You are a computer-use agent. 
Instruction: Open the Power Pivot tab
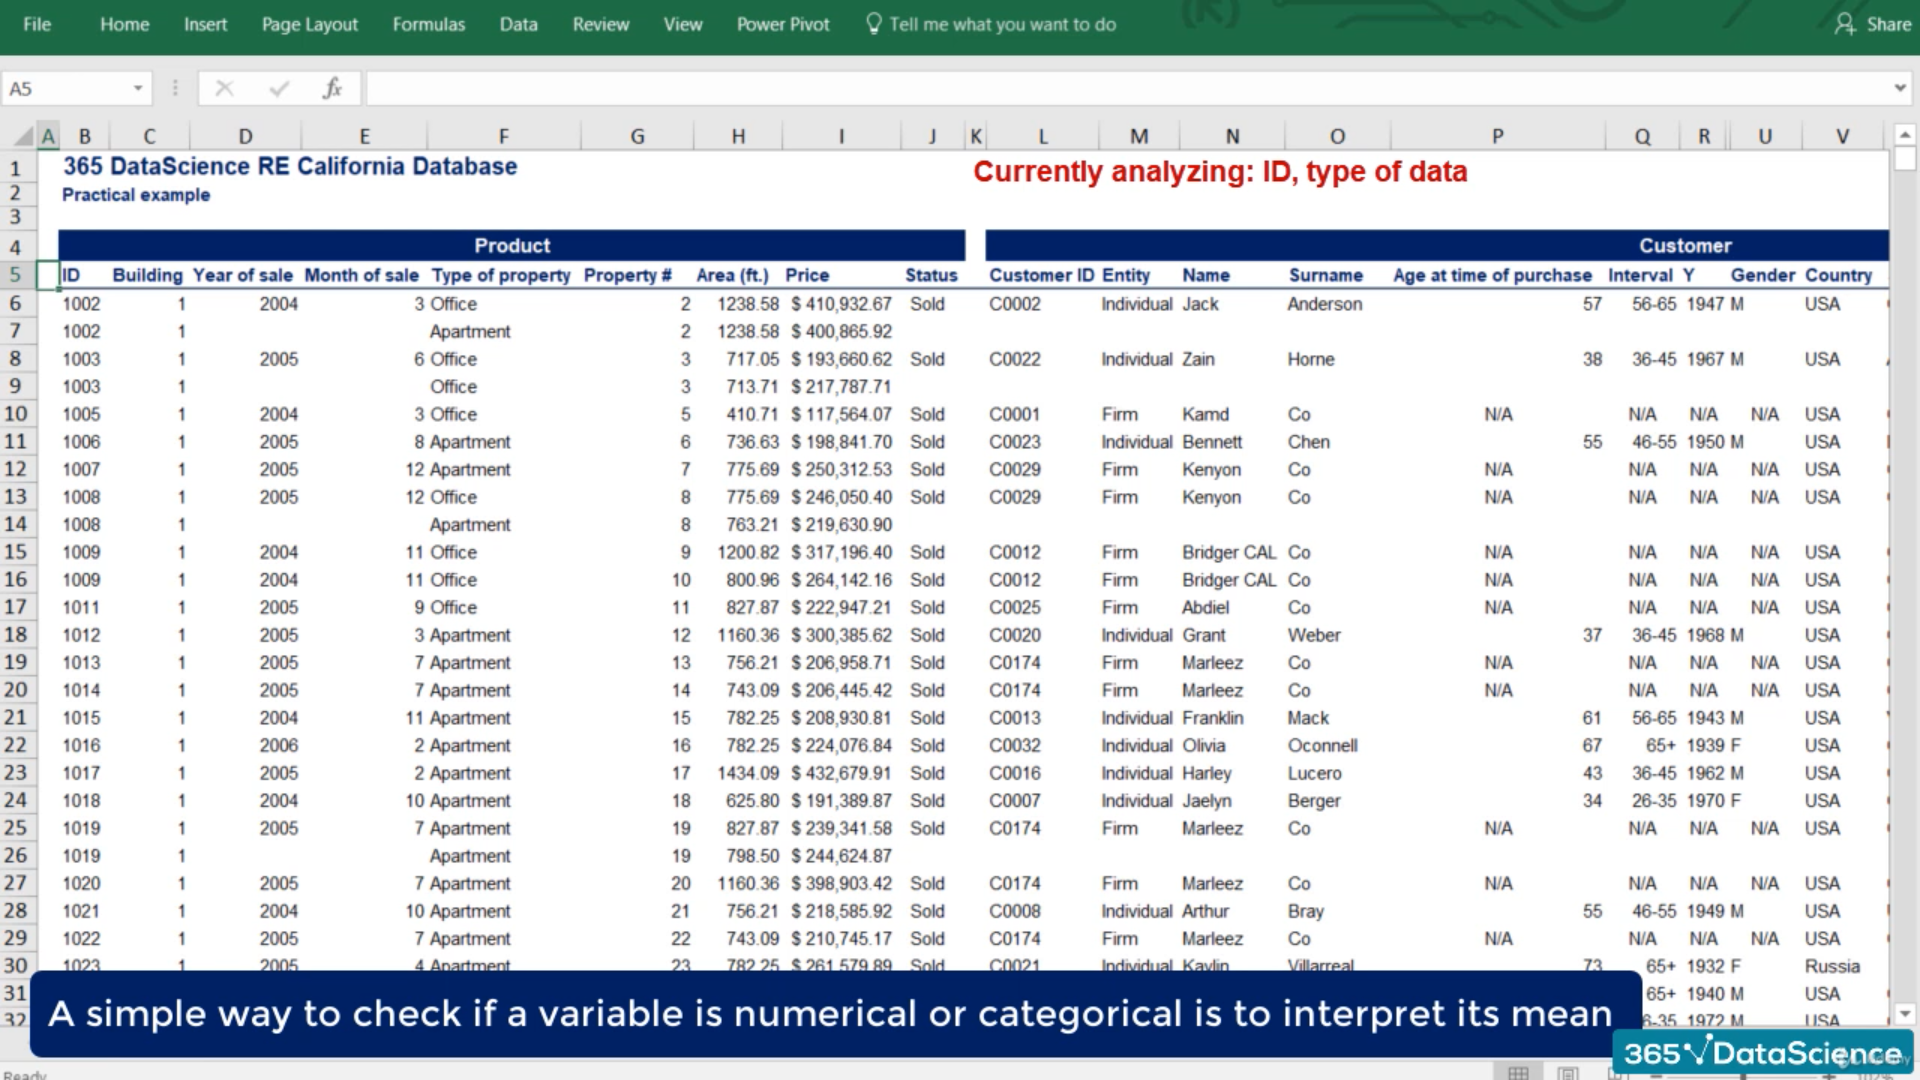(x=783, y=24)
